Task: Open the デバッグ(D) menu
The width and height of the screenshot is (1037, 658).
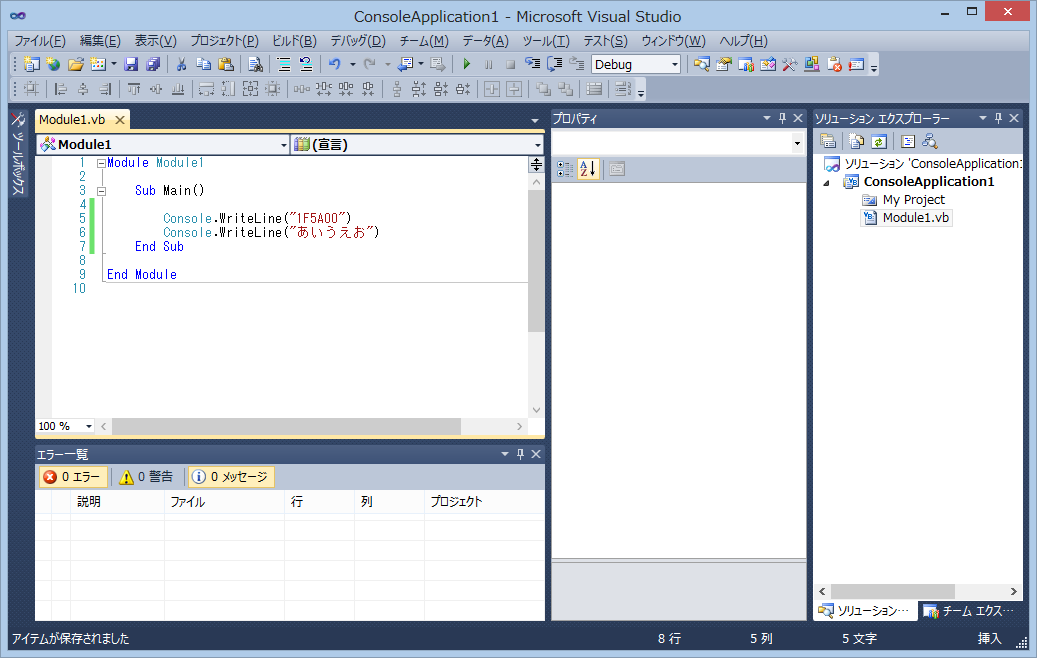Action: pyautogui.click(x=357, y=41)
